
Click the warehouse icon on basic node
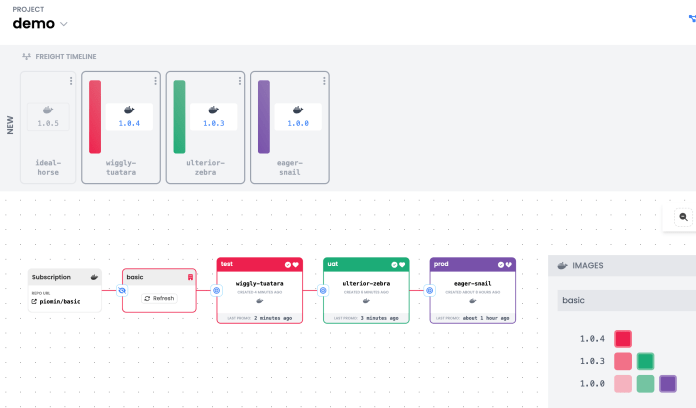[x=190, y=276]
